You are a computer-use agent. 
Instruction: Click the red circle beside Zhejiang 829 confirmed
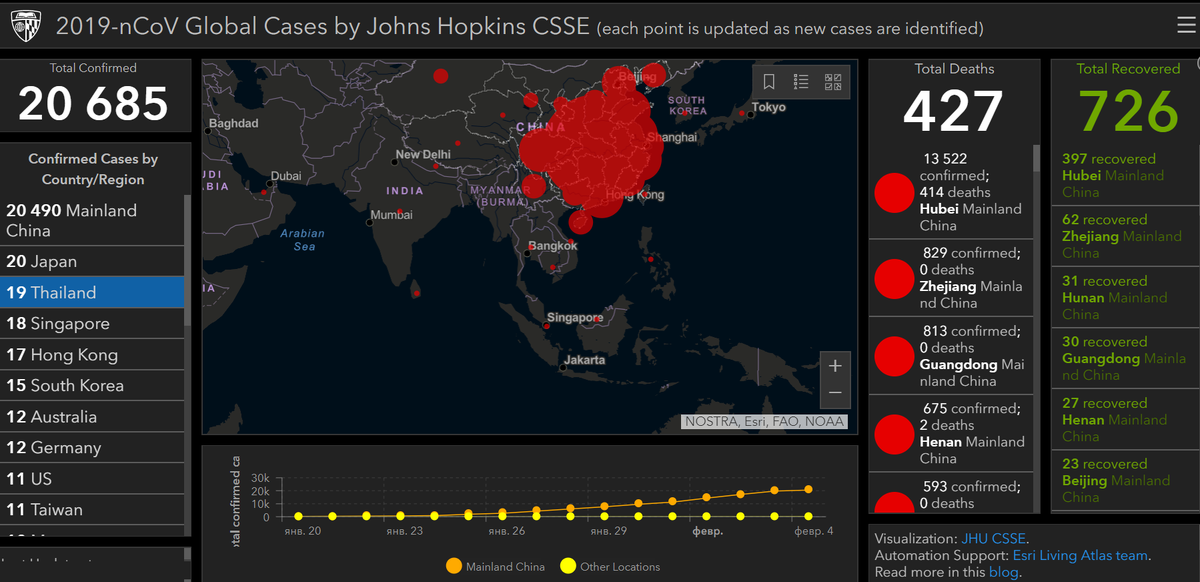point(894,278)
